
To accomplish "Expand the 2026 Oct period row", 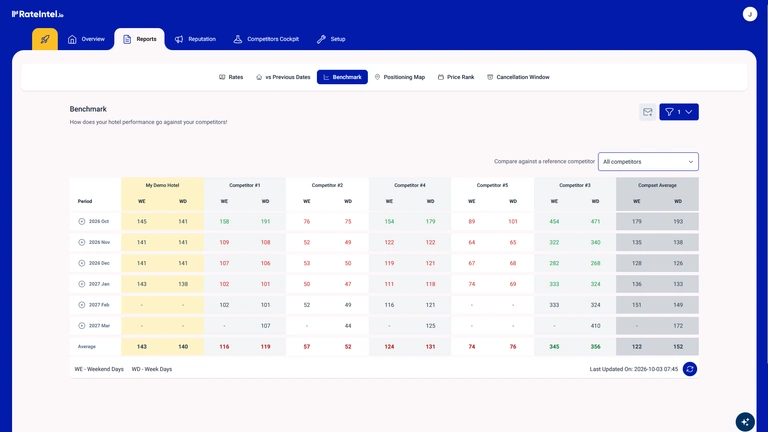I will [x=82, y=221].
